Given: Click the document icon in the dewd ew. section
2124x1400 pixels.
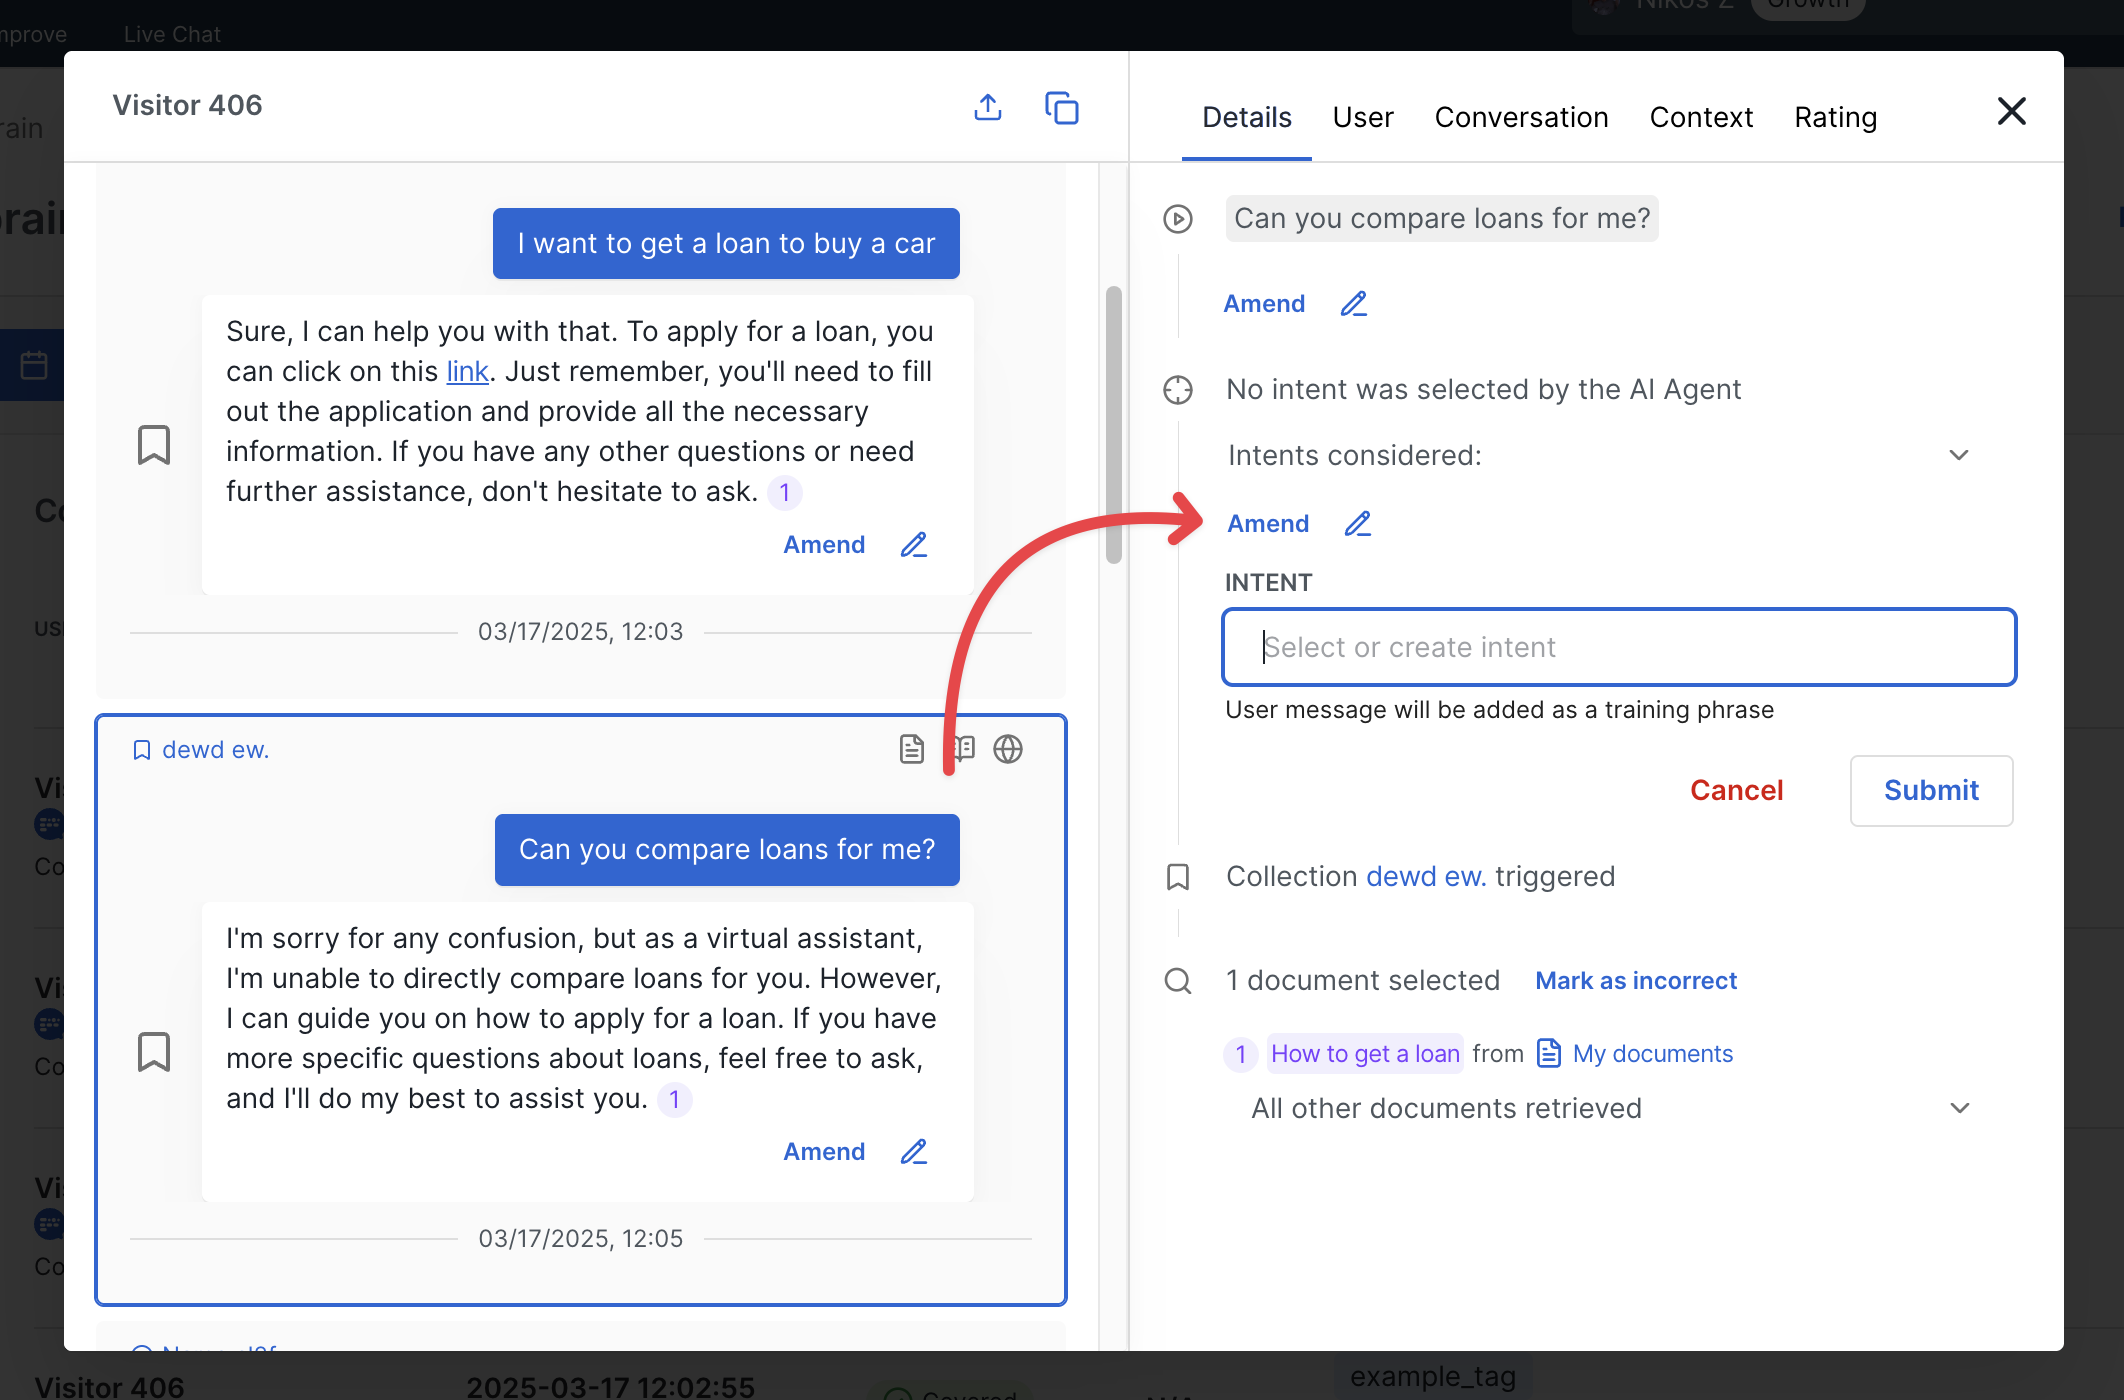Looking at the screenshot, I should coord(911,749).
